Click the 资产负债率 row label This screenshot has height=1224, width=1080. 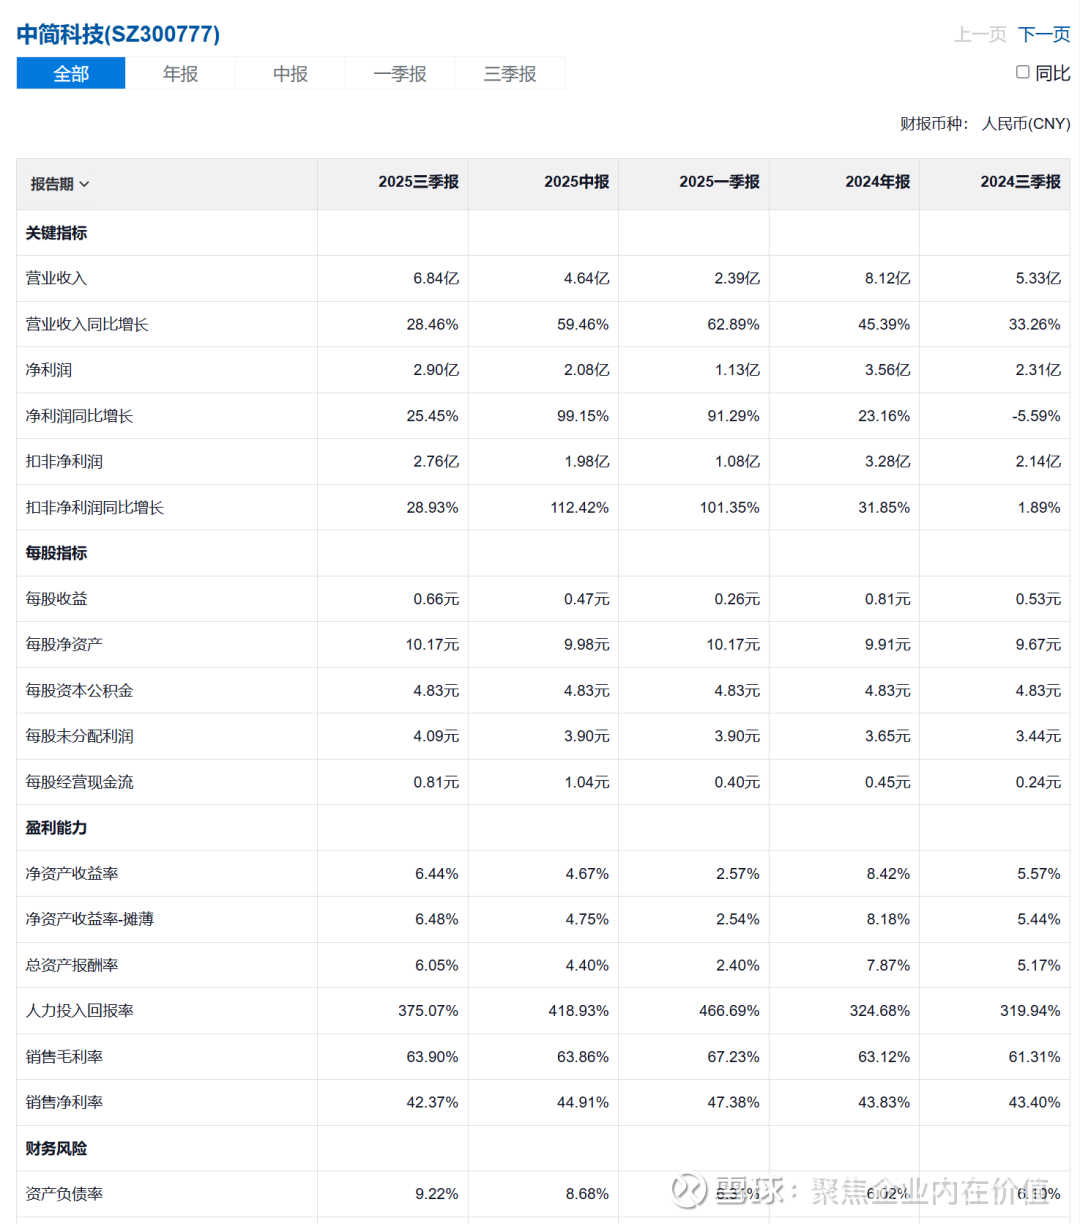(x=64, y=1194)
